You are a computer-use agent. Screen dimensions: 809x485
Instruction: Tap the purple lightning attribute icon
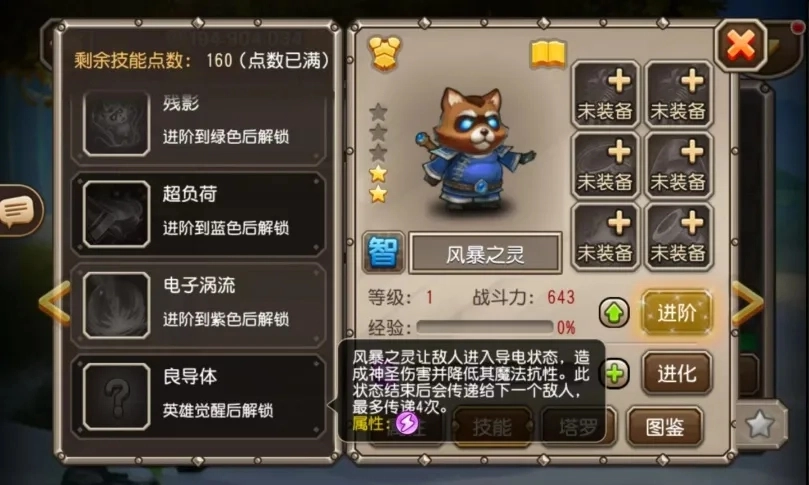[407, 424]
